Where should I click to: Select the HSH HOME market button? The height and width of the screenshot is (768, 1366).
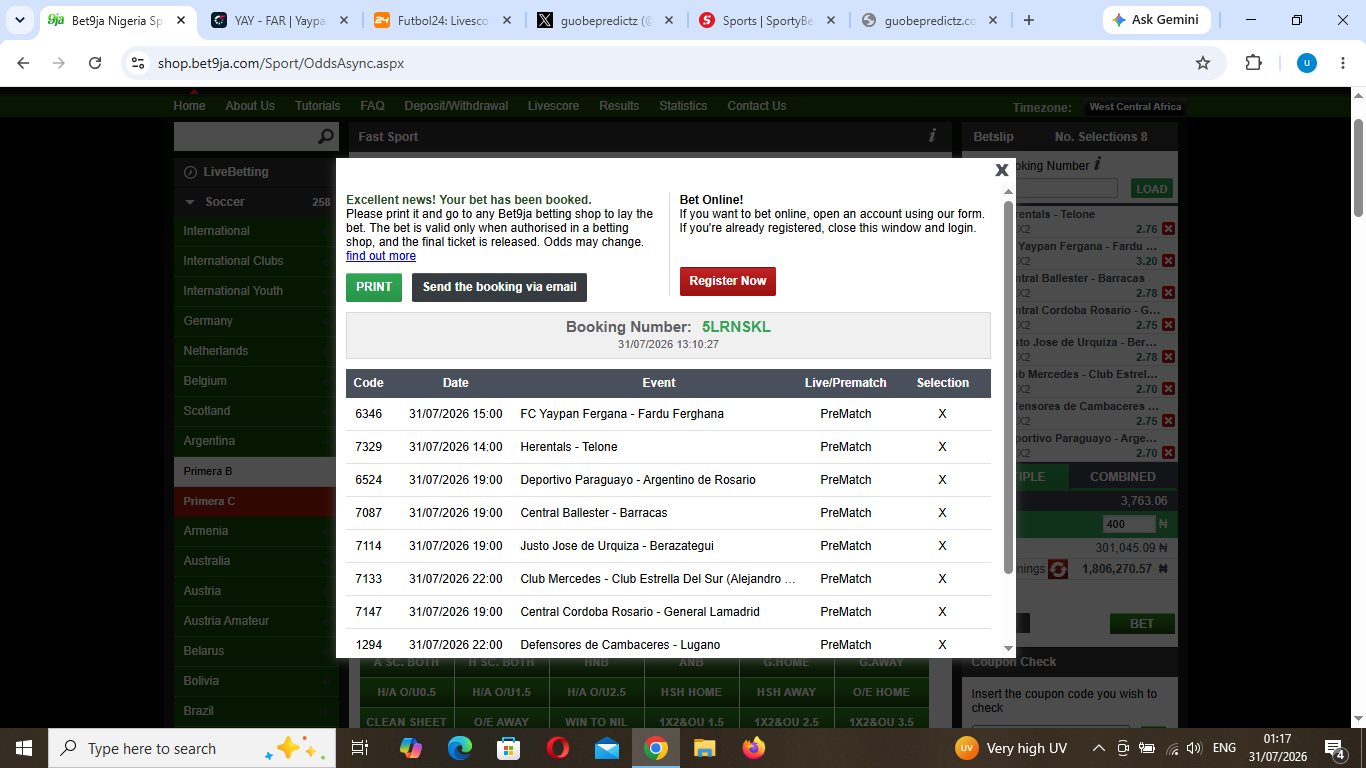691,692
